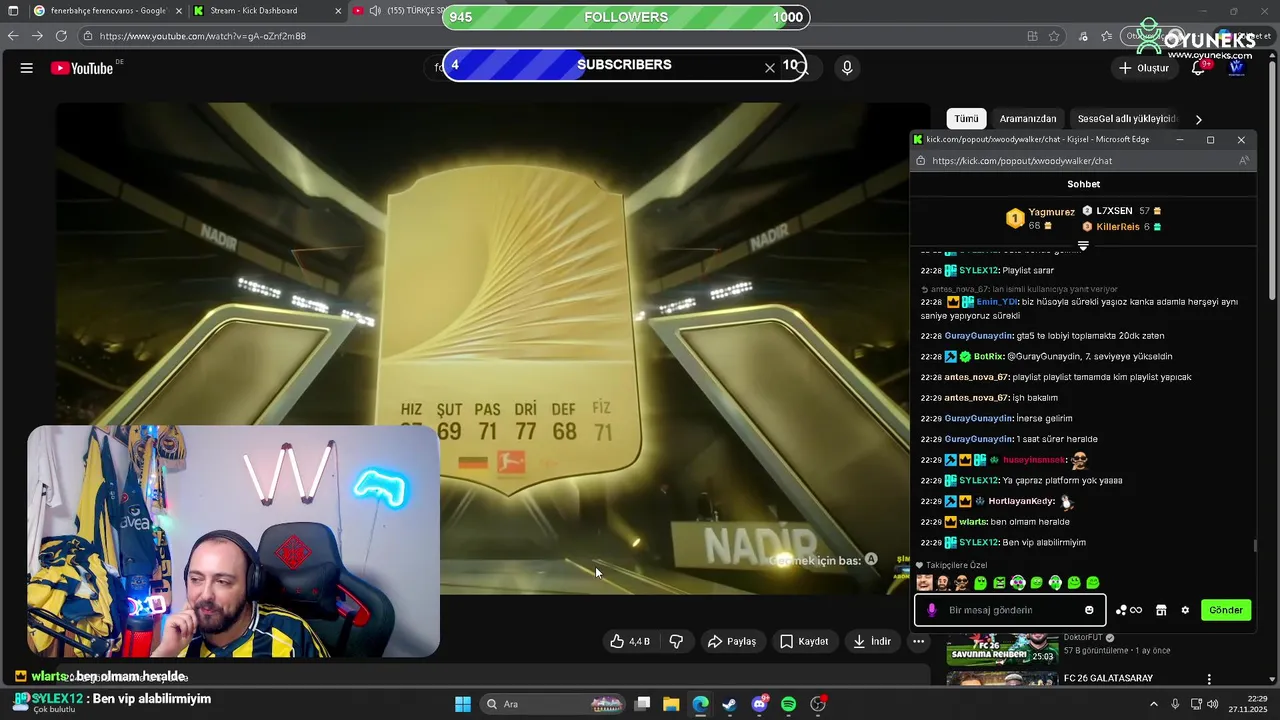Open the clock showing 22:29 27.11.2025
1280x720 pixels.
point(1248,704)
